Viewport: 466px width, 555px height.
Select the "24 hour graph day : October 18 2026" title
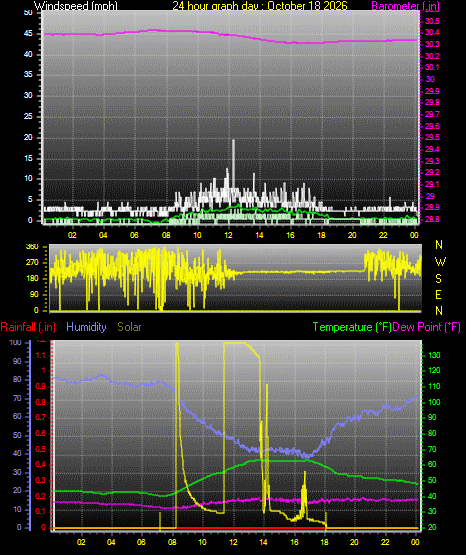click(x=260, y=6)
